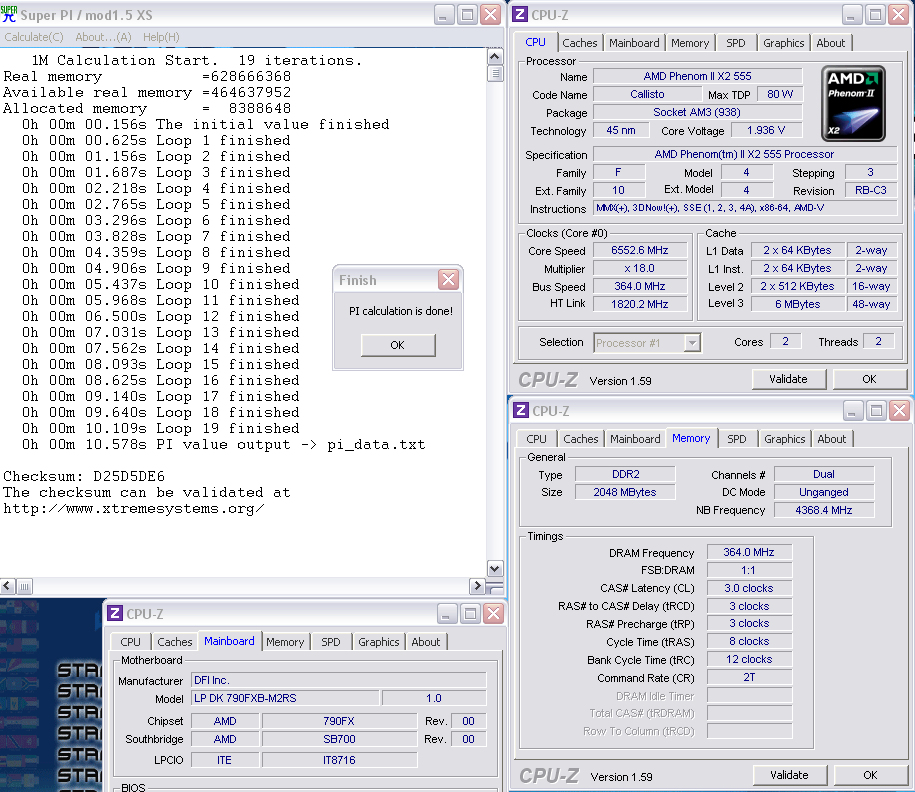Click the AMD Phenom II processor logo
This screenshot has height=792, width=915.
click(853, 103)
